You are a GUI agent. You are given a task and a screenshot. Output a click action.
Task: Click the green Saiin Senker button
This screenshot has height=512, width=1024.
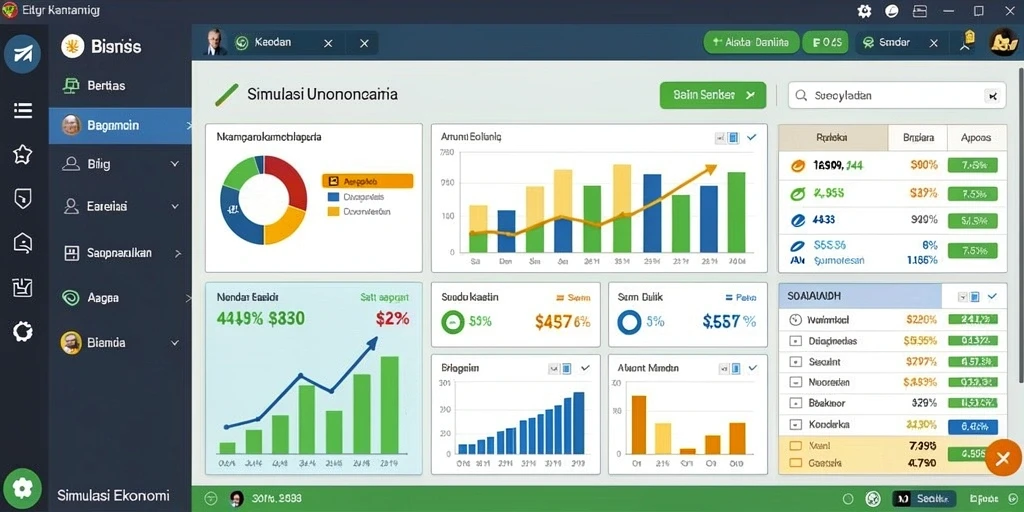coord(712,95)
